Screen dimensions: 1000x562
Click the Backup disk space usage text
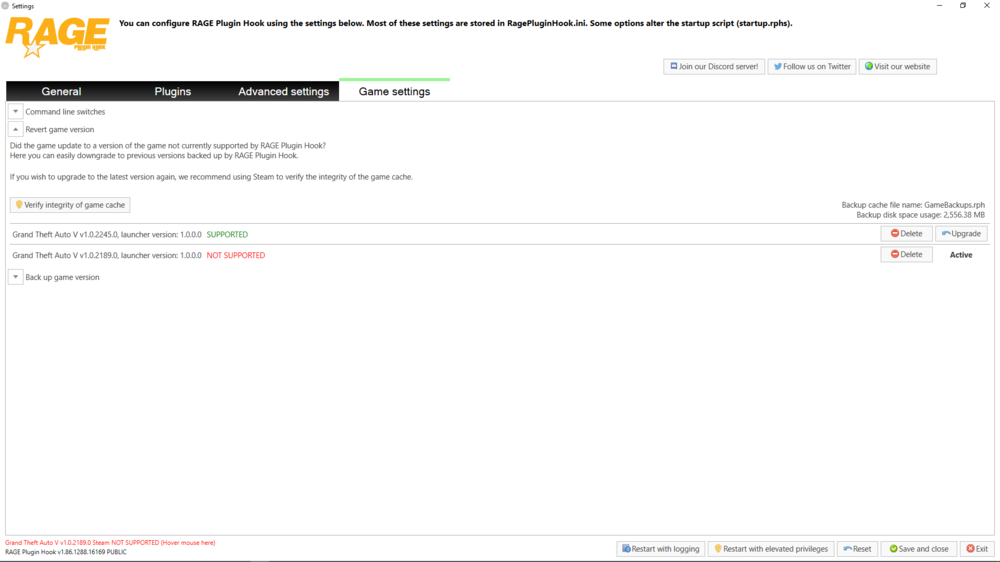(920, 215)
